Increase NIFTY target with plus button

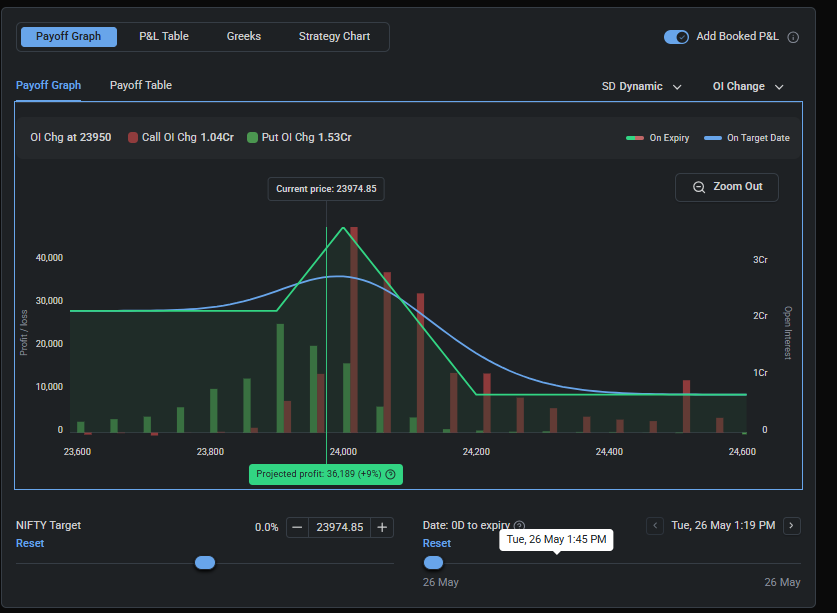click(x=382, y=528)
